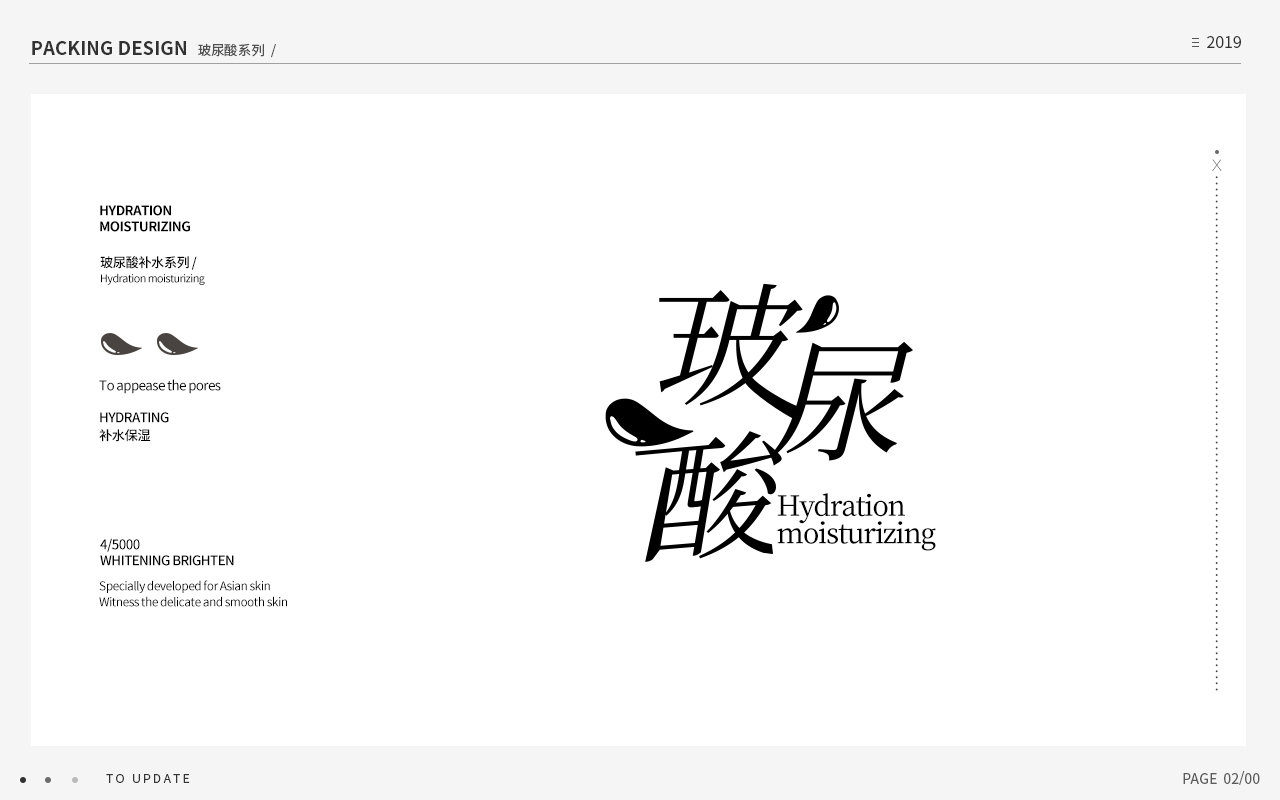The width and height of the screenshot is (1280, 800).
Task: Click the TO UPDATE footer text
Action: [x=148, y=778]
